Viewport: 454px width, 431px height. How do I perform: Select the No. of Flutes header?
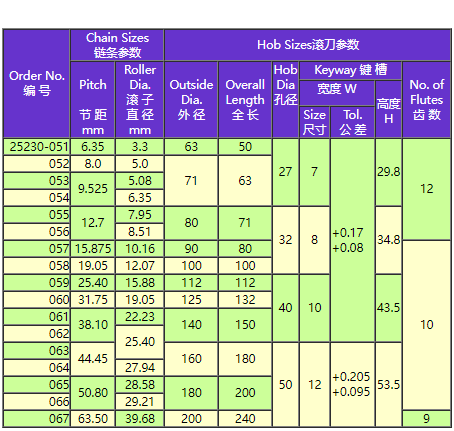(427, 100)
